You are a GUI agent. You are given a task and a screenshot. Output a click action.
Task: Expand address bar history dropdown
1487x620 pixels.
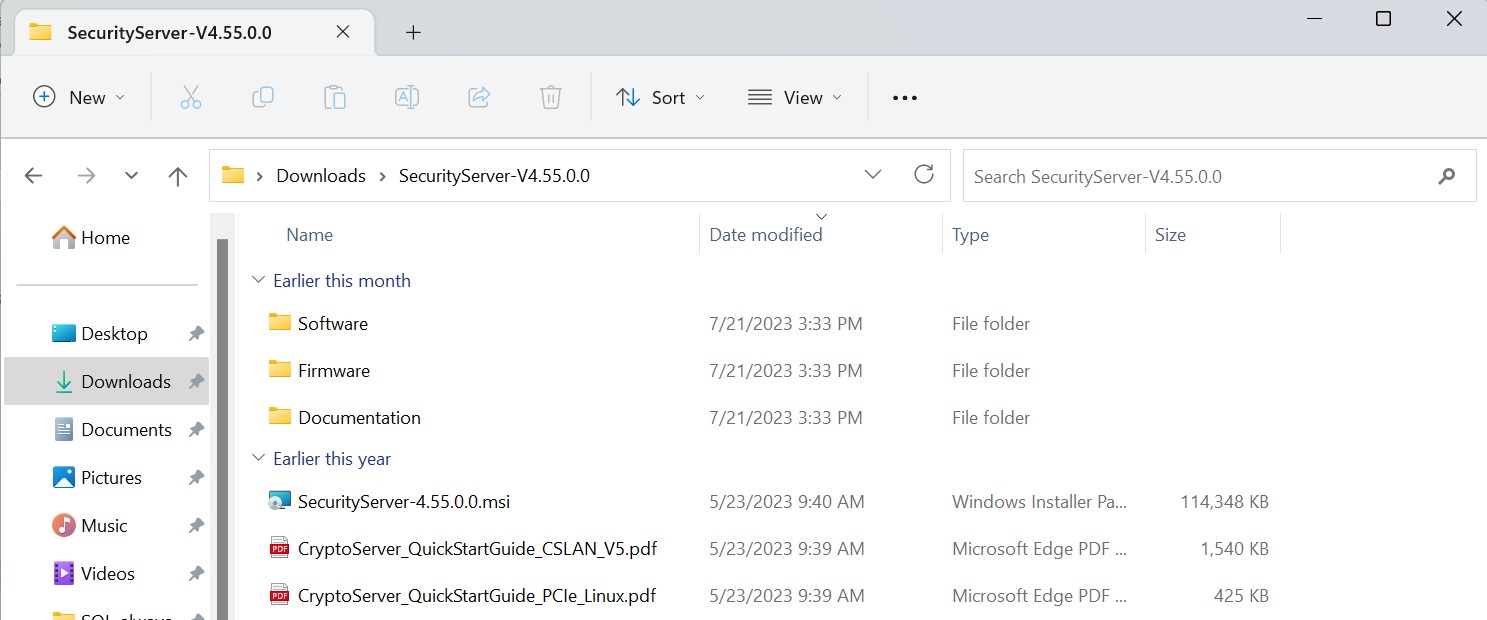[x=873, y=175]
